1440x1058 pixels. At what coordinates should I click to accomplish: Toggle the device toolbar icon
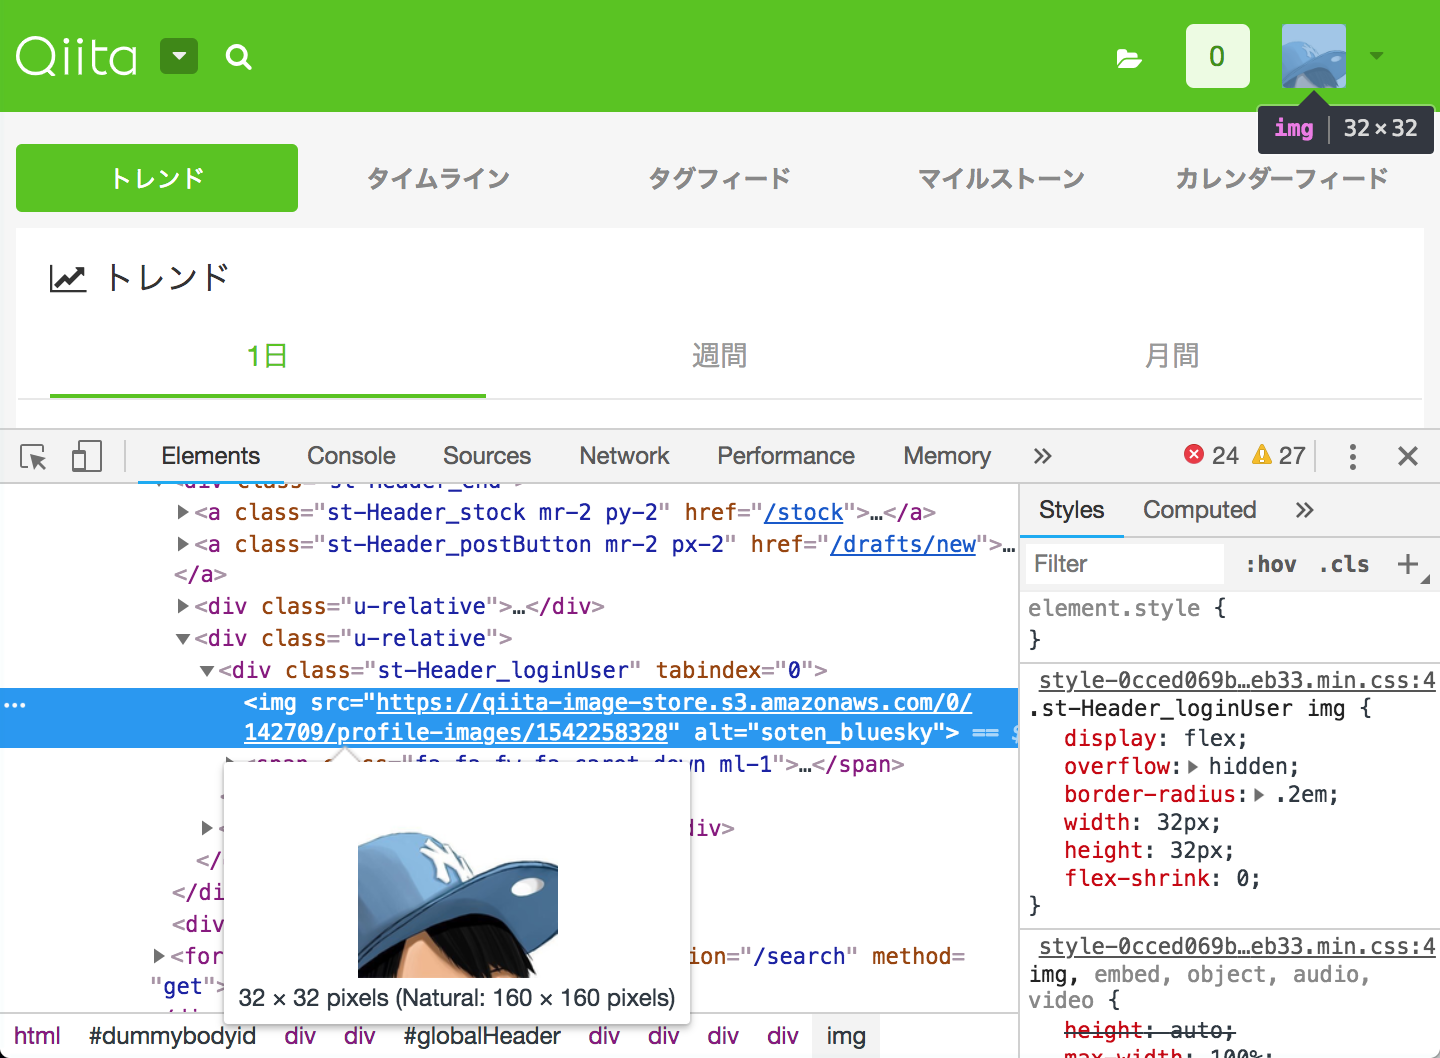87,457
